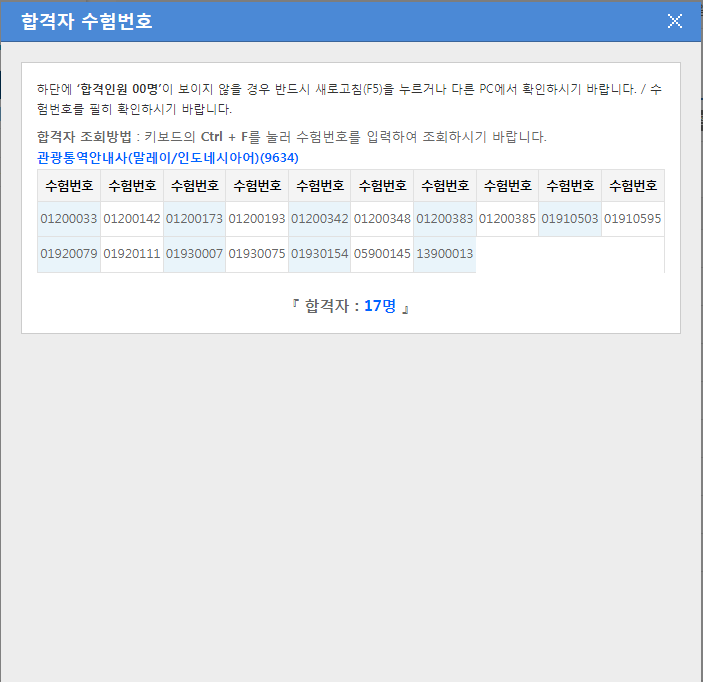703x682 pixels.
Task: Select exam number 01910595
Action: pyautogui.click(x=633, y=219)
